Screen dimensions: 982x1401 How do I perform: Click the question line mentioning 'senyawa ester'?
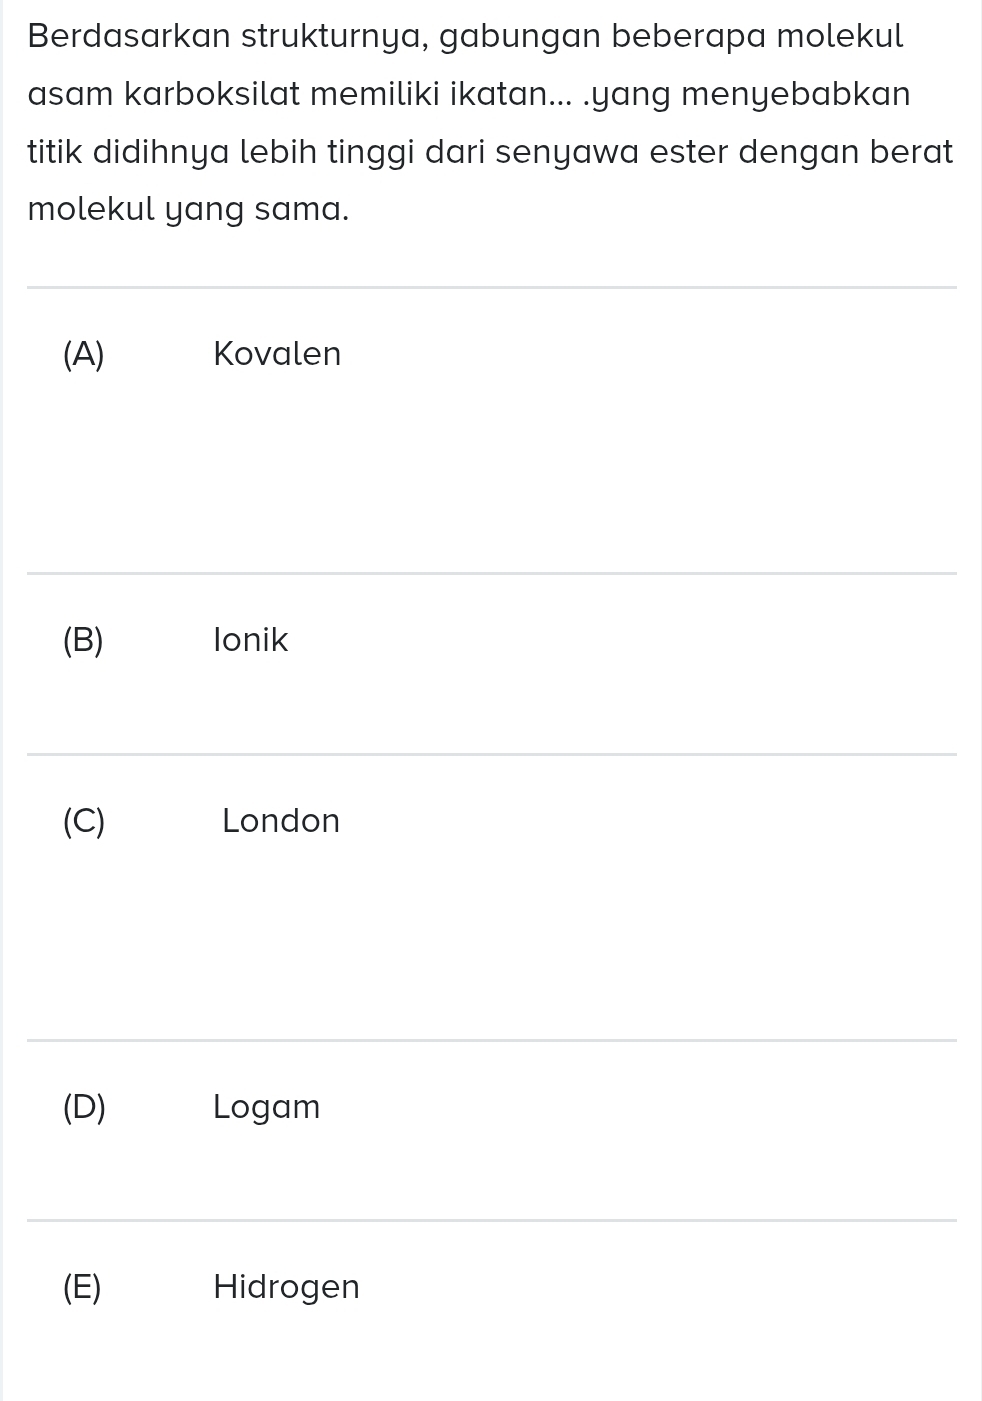491,153
